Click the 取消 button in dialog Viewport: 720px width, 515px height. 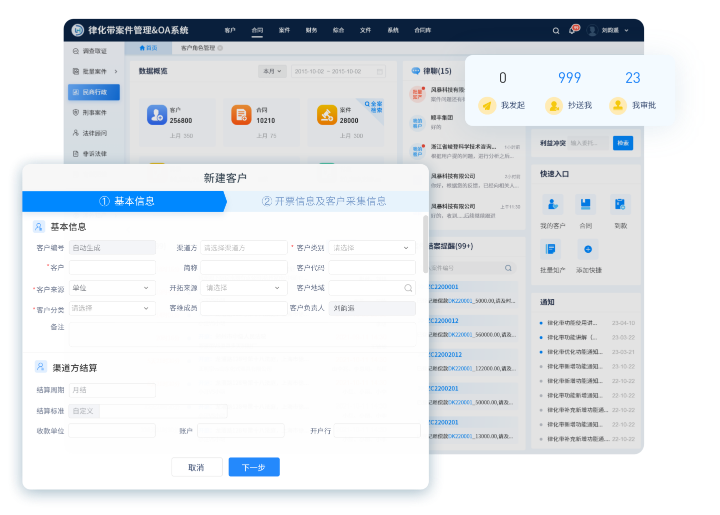click(197, 467)
